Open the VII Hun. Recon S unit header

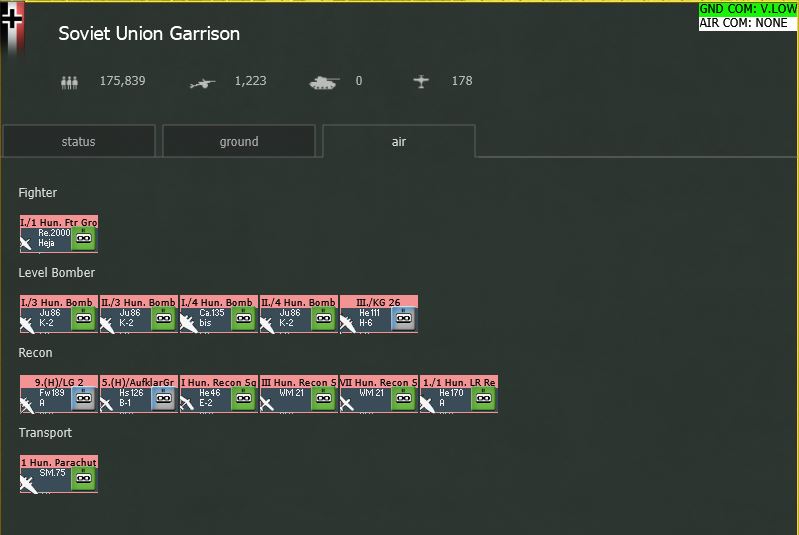tap(379, 382)
